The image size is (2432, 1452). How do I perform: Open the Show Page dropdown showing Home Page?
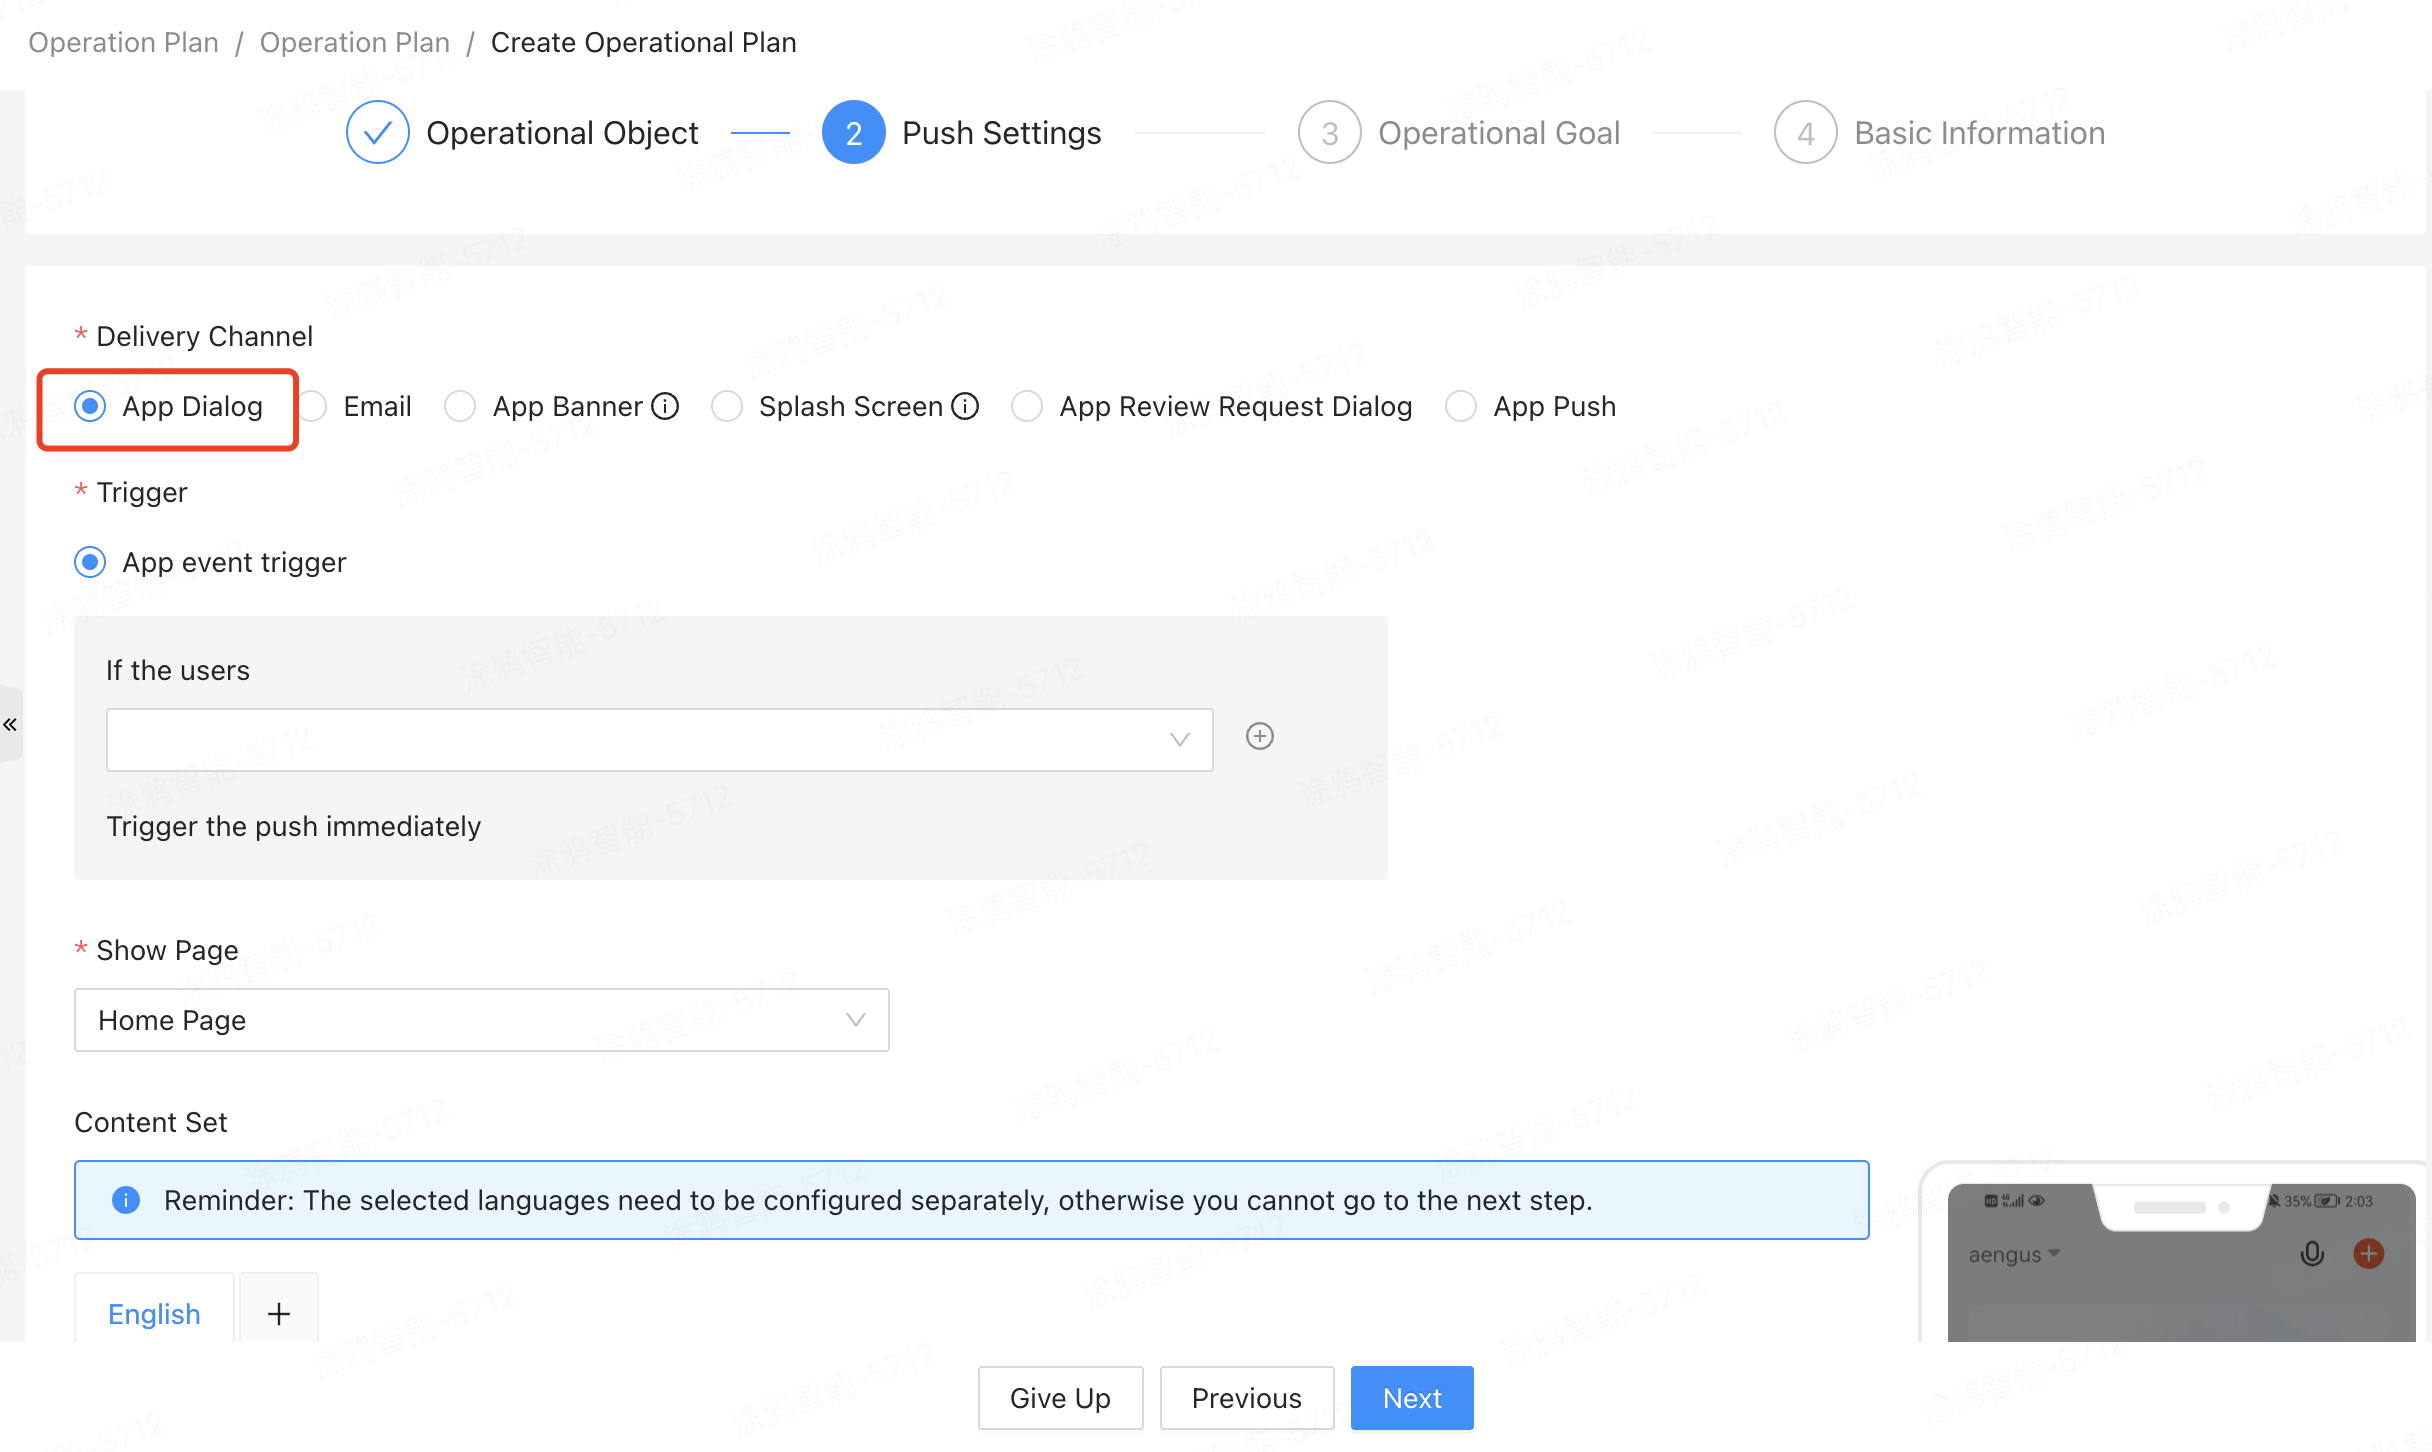pyautogui.click(x=481, y=1020)
